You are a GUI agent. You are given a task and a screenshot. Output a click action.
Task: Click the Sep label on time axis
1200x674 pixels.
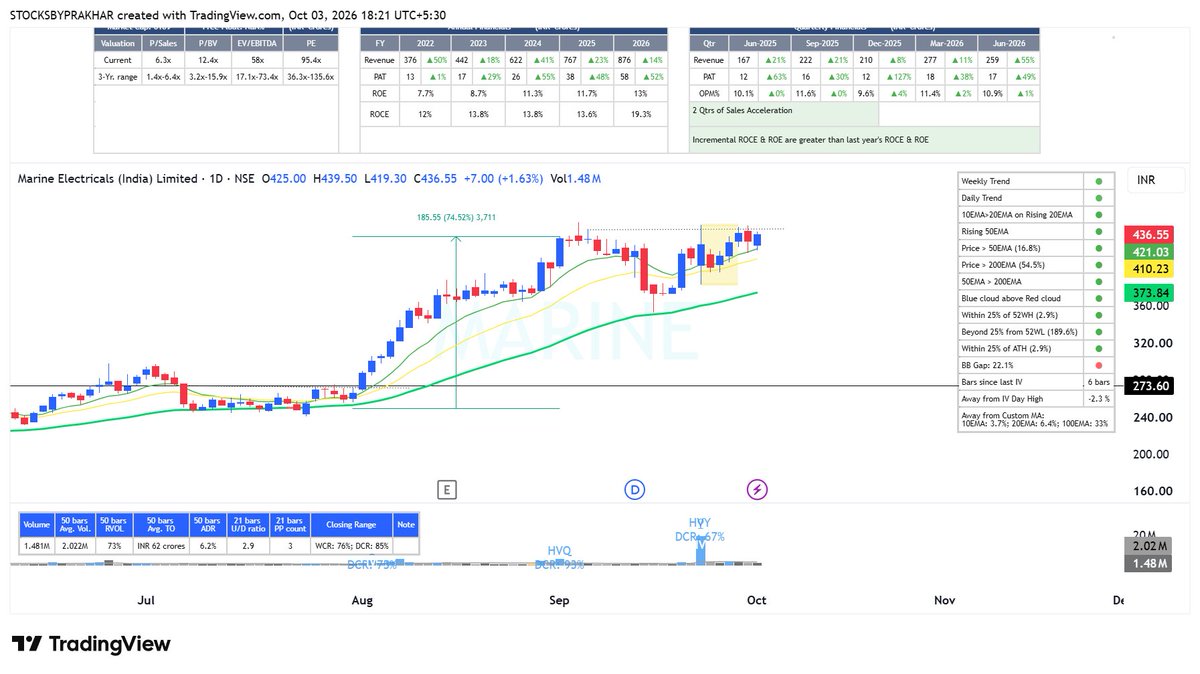point(559,600)
